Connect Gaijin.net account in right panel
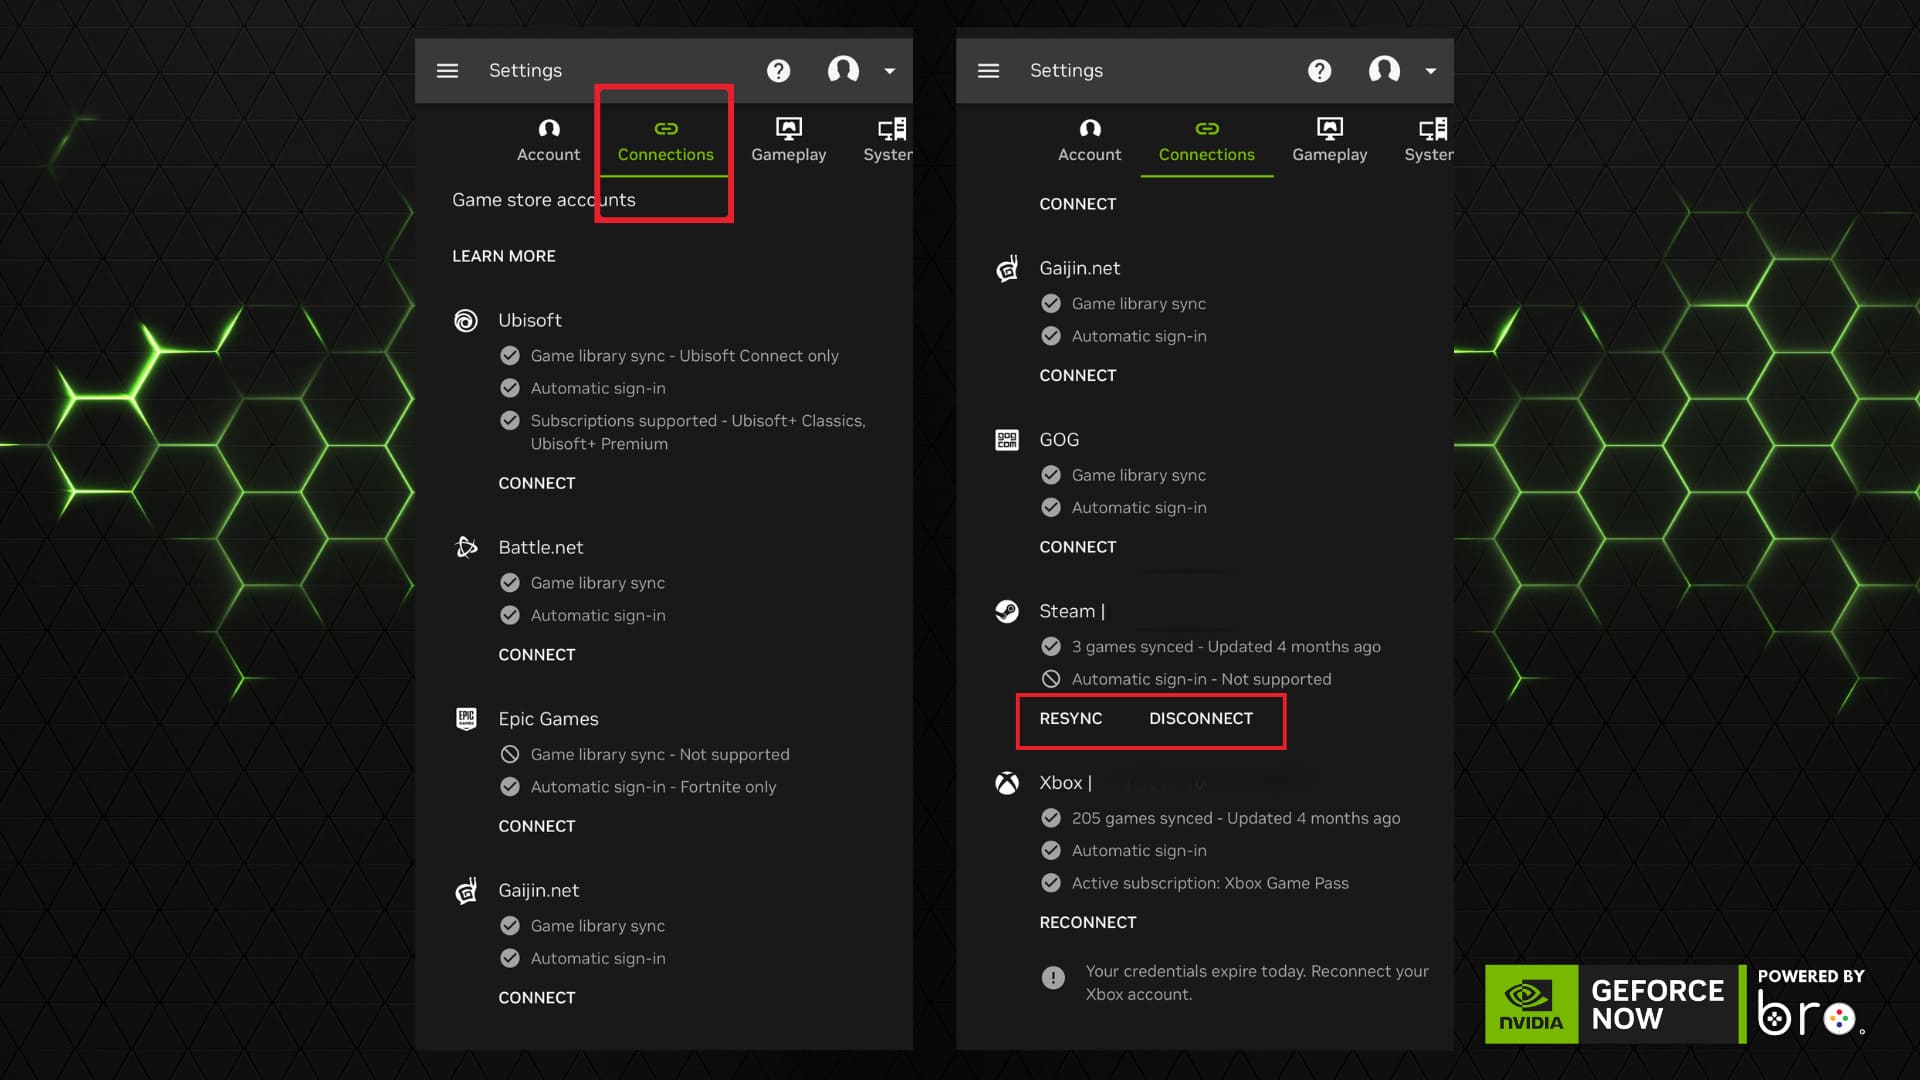1920x1080 pixels. 1077,376
